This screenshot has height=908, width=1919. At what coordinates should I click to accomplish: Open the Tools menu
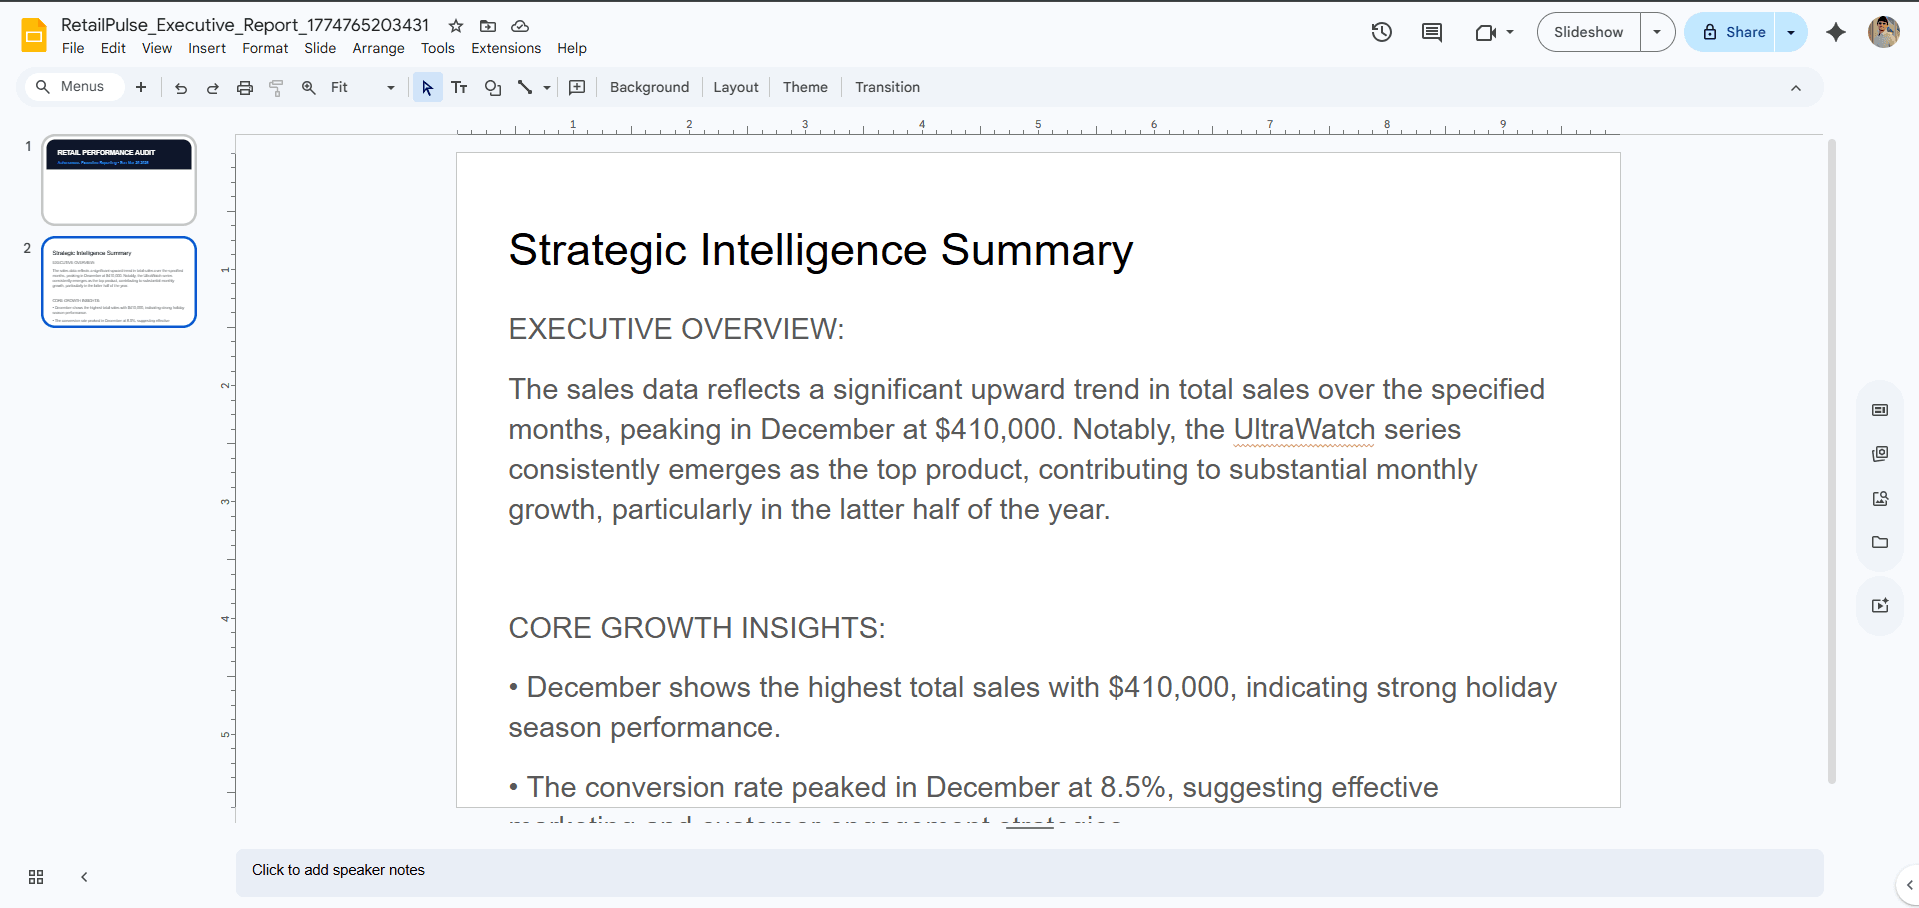tap(438, 48)
